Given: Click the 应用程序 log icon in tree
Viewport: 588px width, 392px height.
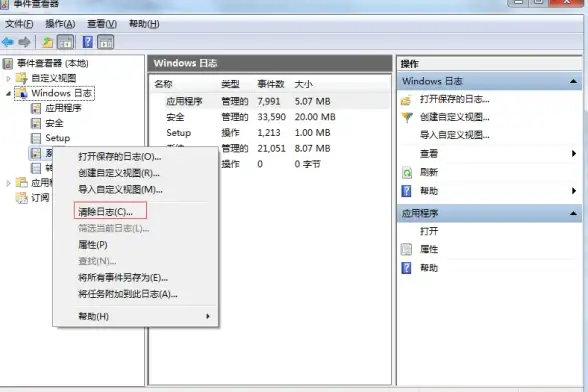Looking at the screenshot, I should [36, 108].
